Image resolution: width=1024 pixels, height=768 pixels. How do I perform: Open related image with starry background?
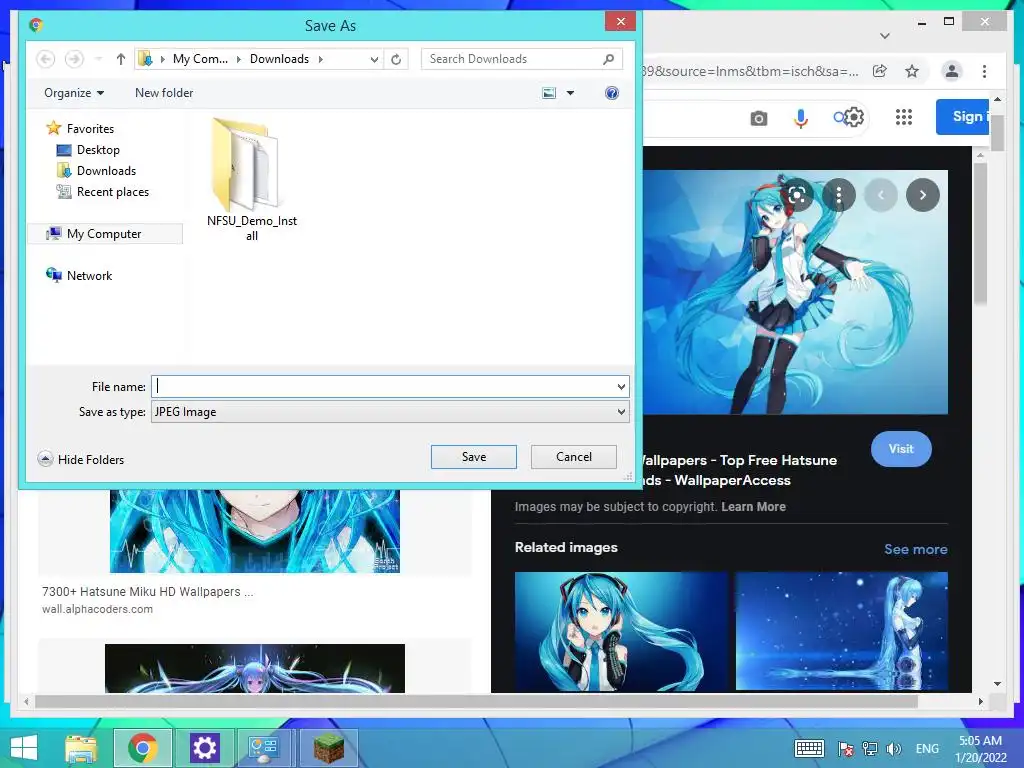(842, 632)
